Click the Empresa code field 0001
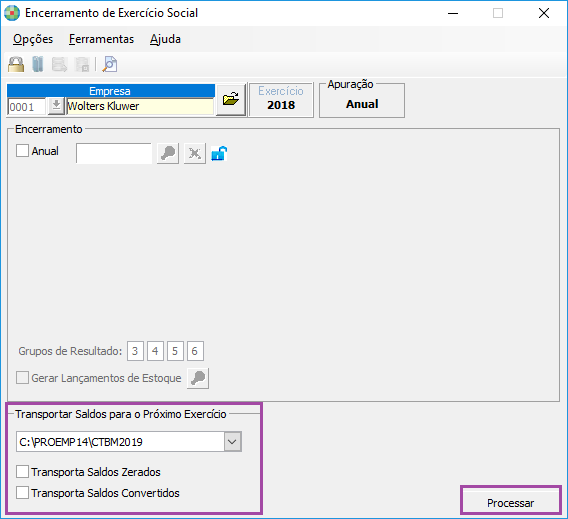This screenshot has height=519, width=568. click(27, 106)
